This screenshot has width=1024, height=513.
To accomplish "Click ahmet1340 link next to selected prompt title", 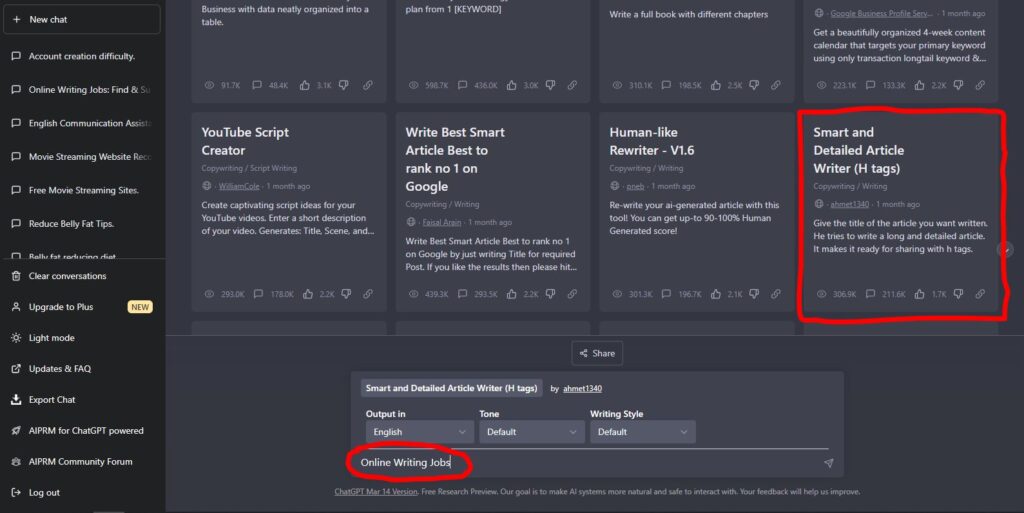I will (583, 388).
